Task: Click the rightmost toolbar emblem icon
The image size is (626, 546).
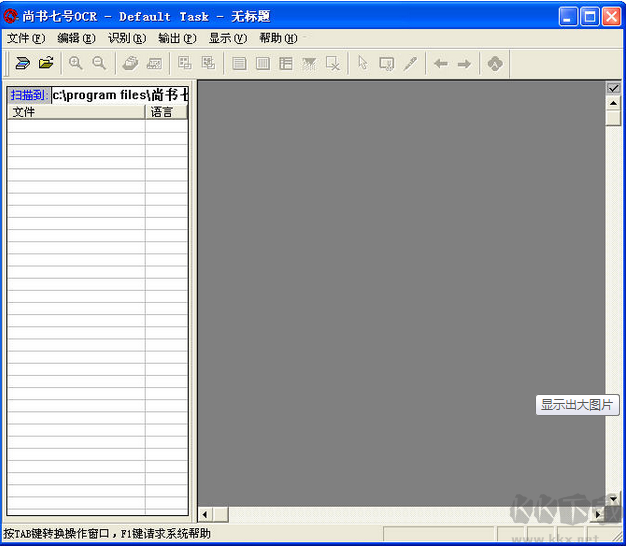Action: [x=495, y=63]
